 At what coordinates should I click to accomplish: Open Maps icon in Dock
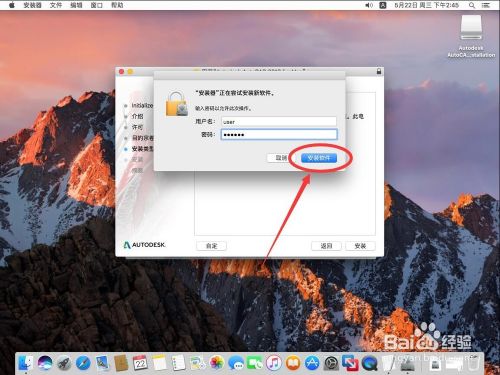pos(198,363)
